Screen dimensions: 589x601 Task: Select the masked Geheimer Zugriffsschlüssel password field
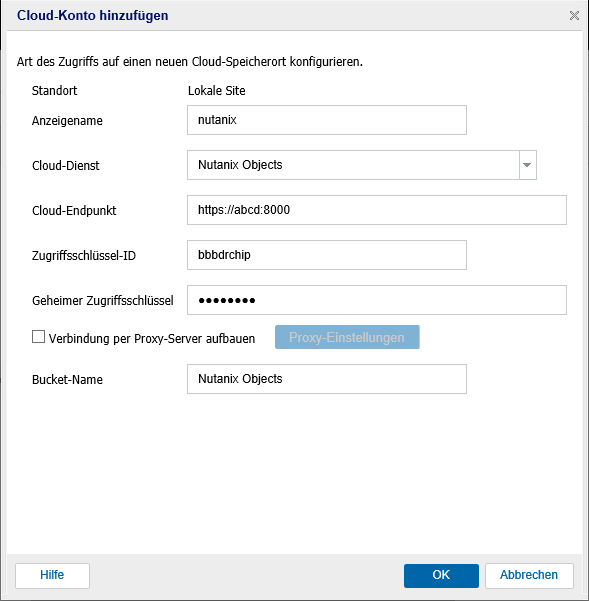pos(377,300)
